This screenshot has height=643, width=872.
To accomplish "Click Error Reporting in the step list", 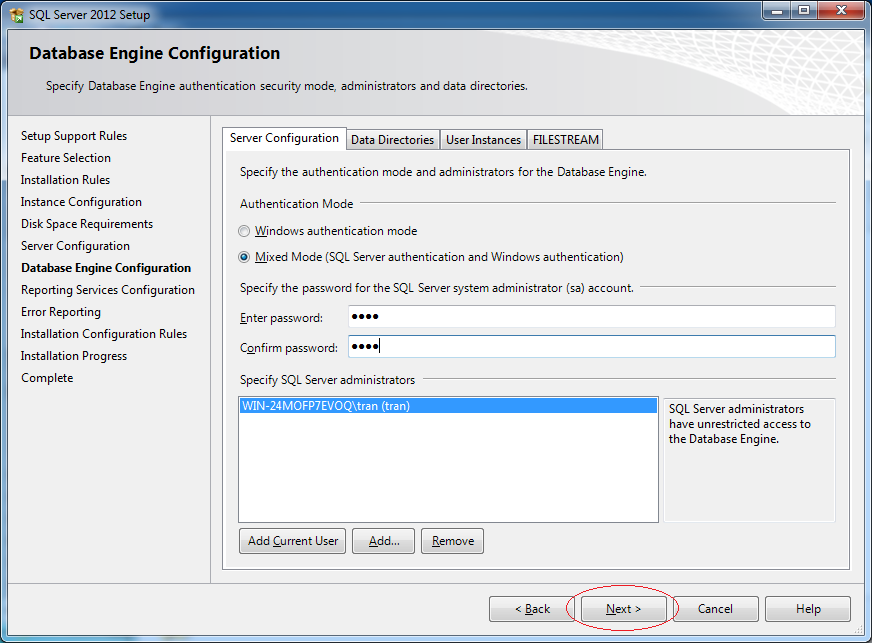I will tap(61, 312).
